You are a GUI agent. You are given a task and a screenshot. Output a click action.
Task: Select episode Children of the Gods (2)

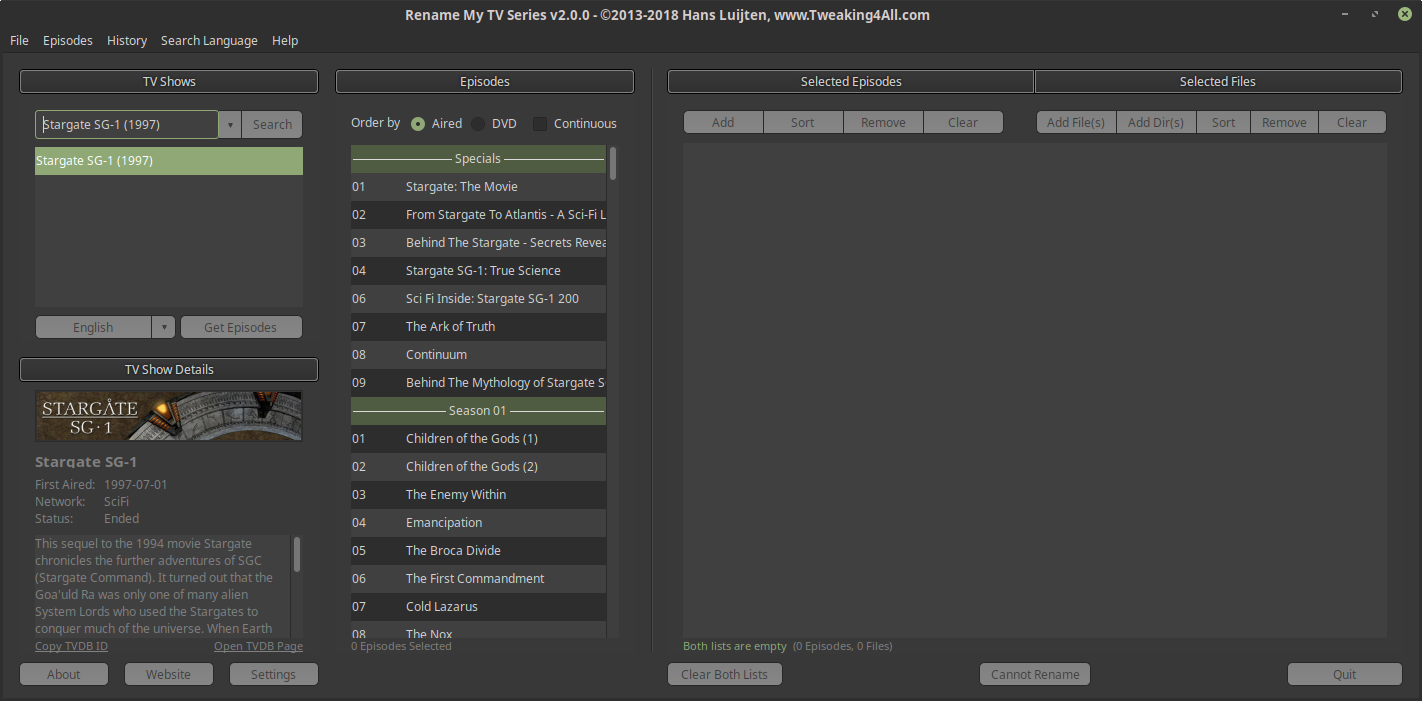pos(478,466)
